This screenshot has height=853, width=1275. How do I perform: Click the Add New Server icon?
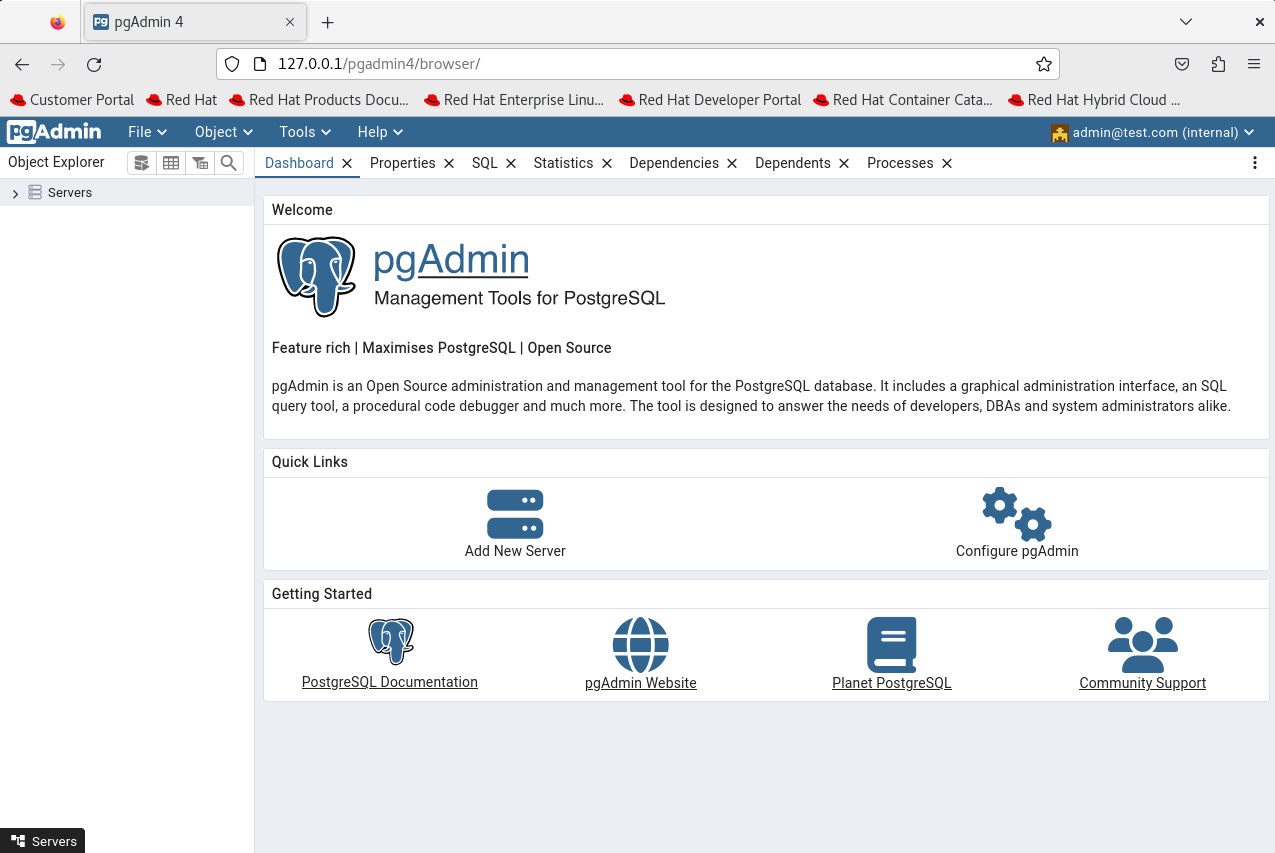515,513
